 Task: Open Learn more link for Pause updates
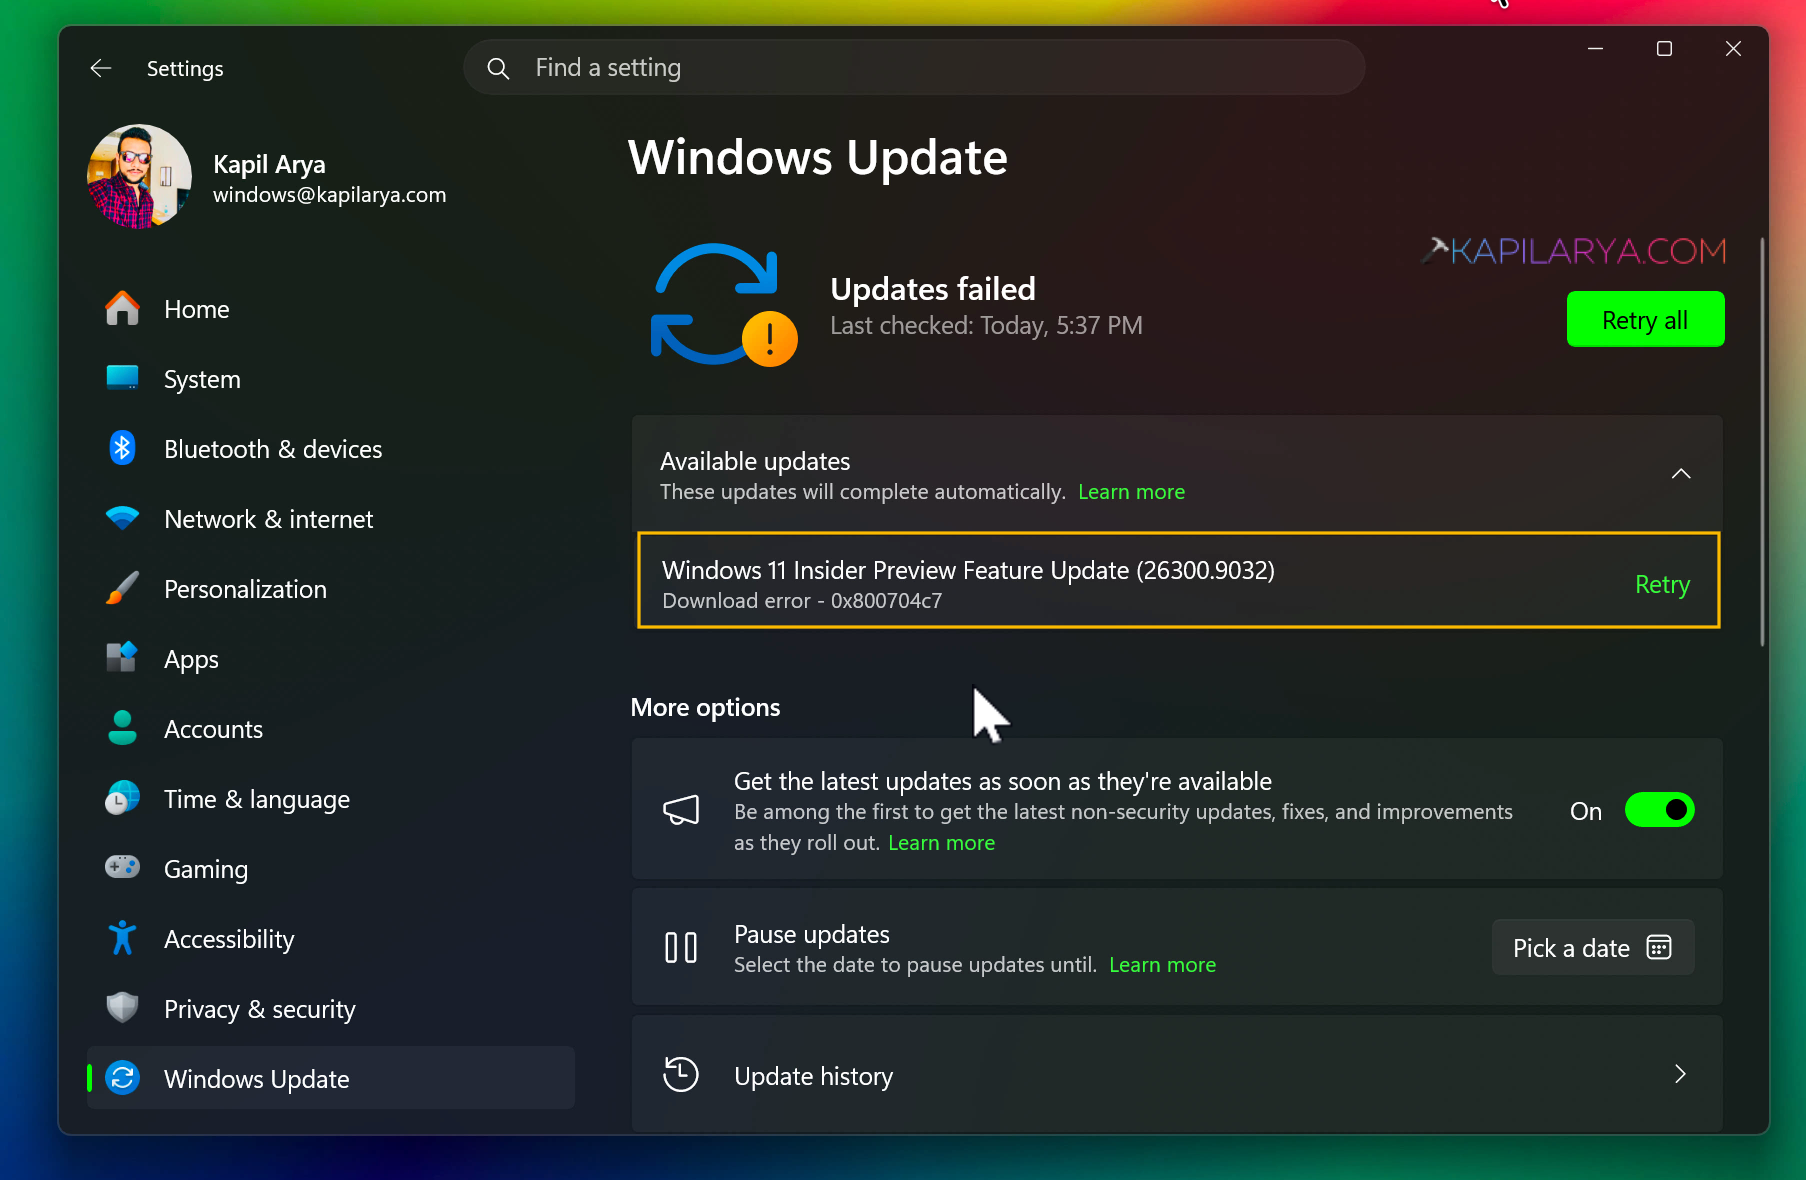click(1162, 965)
